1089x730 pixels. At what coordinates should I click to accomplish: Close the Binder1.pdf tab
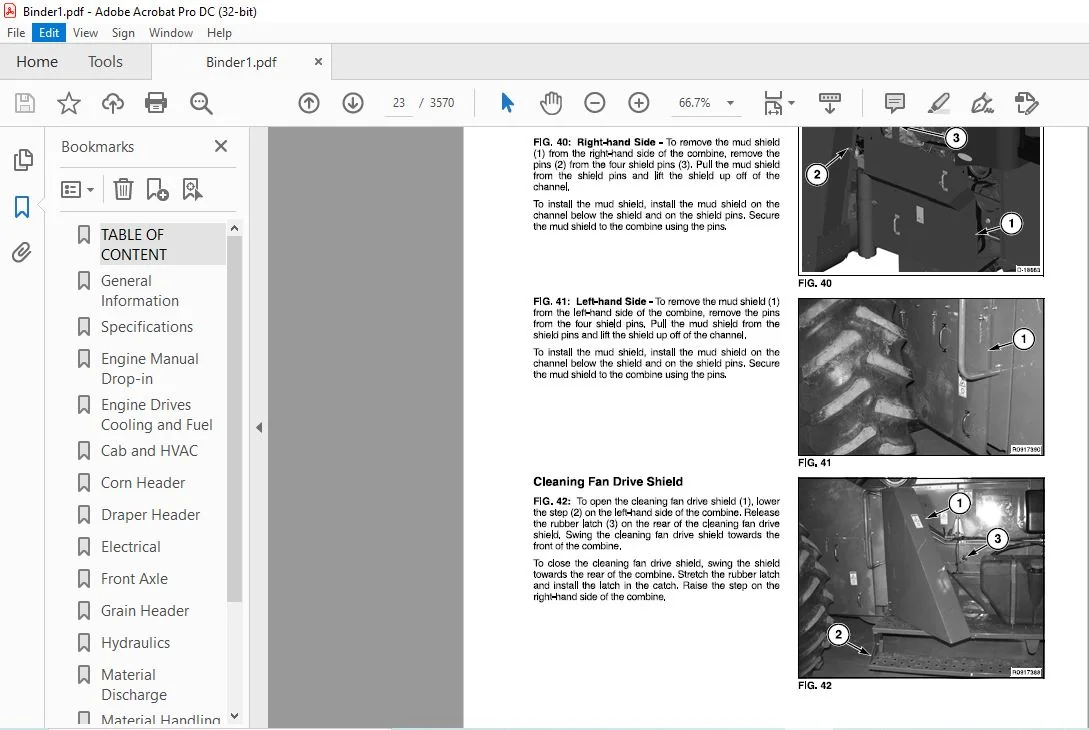click(x=318, y=61)
